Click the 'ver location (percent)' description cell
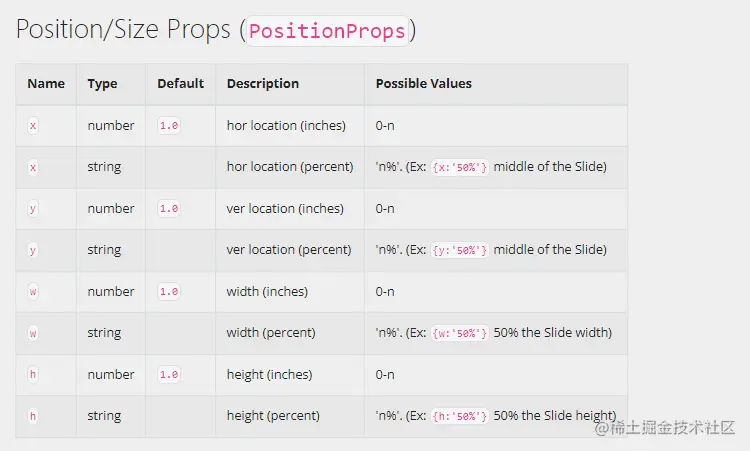 click(289, 250)
